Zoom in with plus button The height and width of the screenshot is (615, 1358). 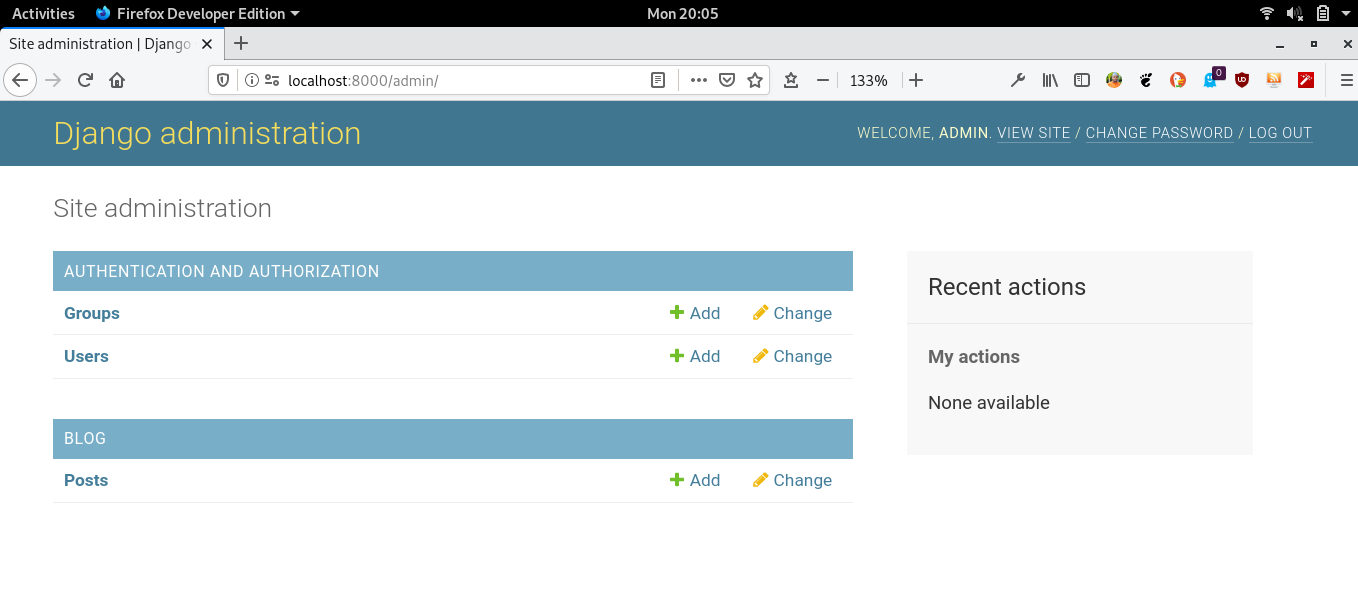(916, 80)
